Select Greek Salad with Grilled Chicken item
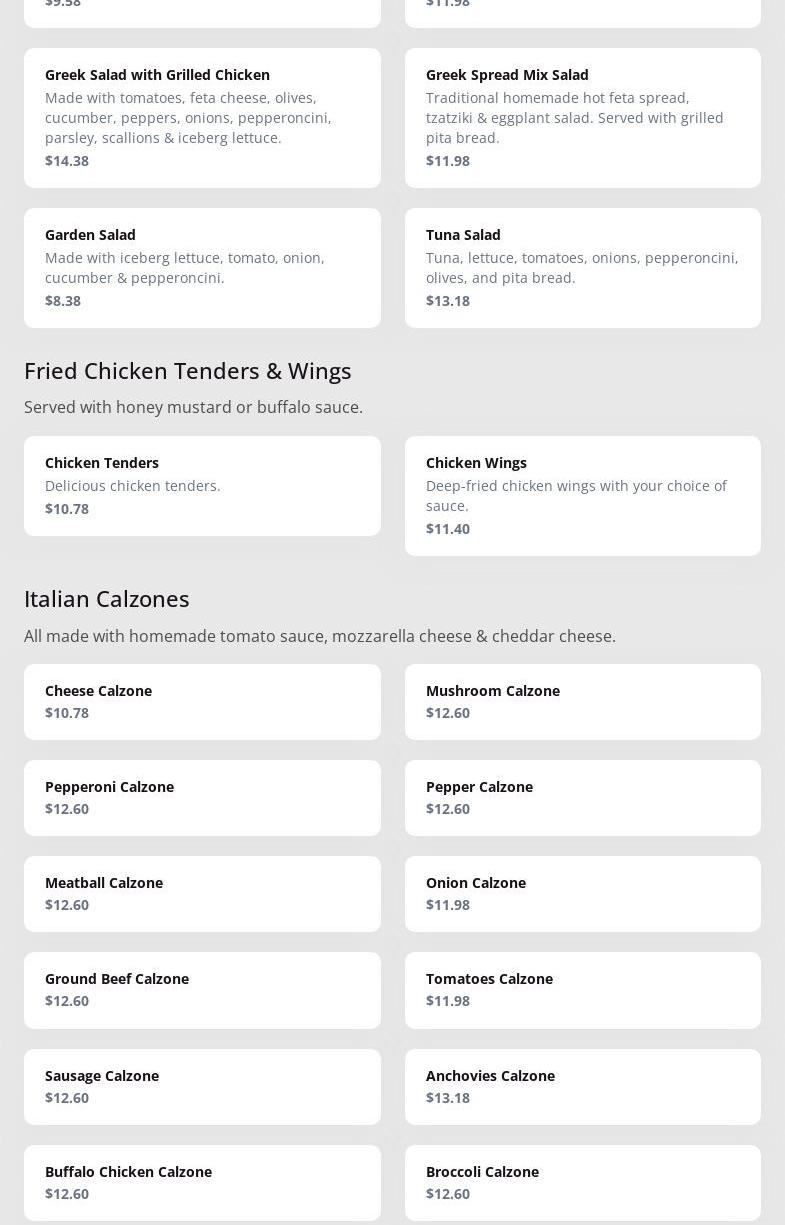 point(202,118)
